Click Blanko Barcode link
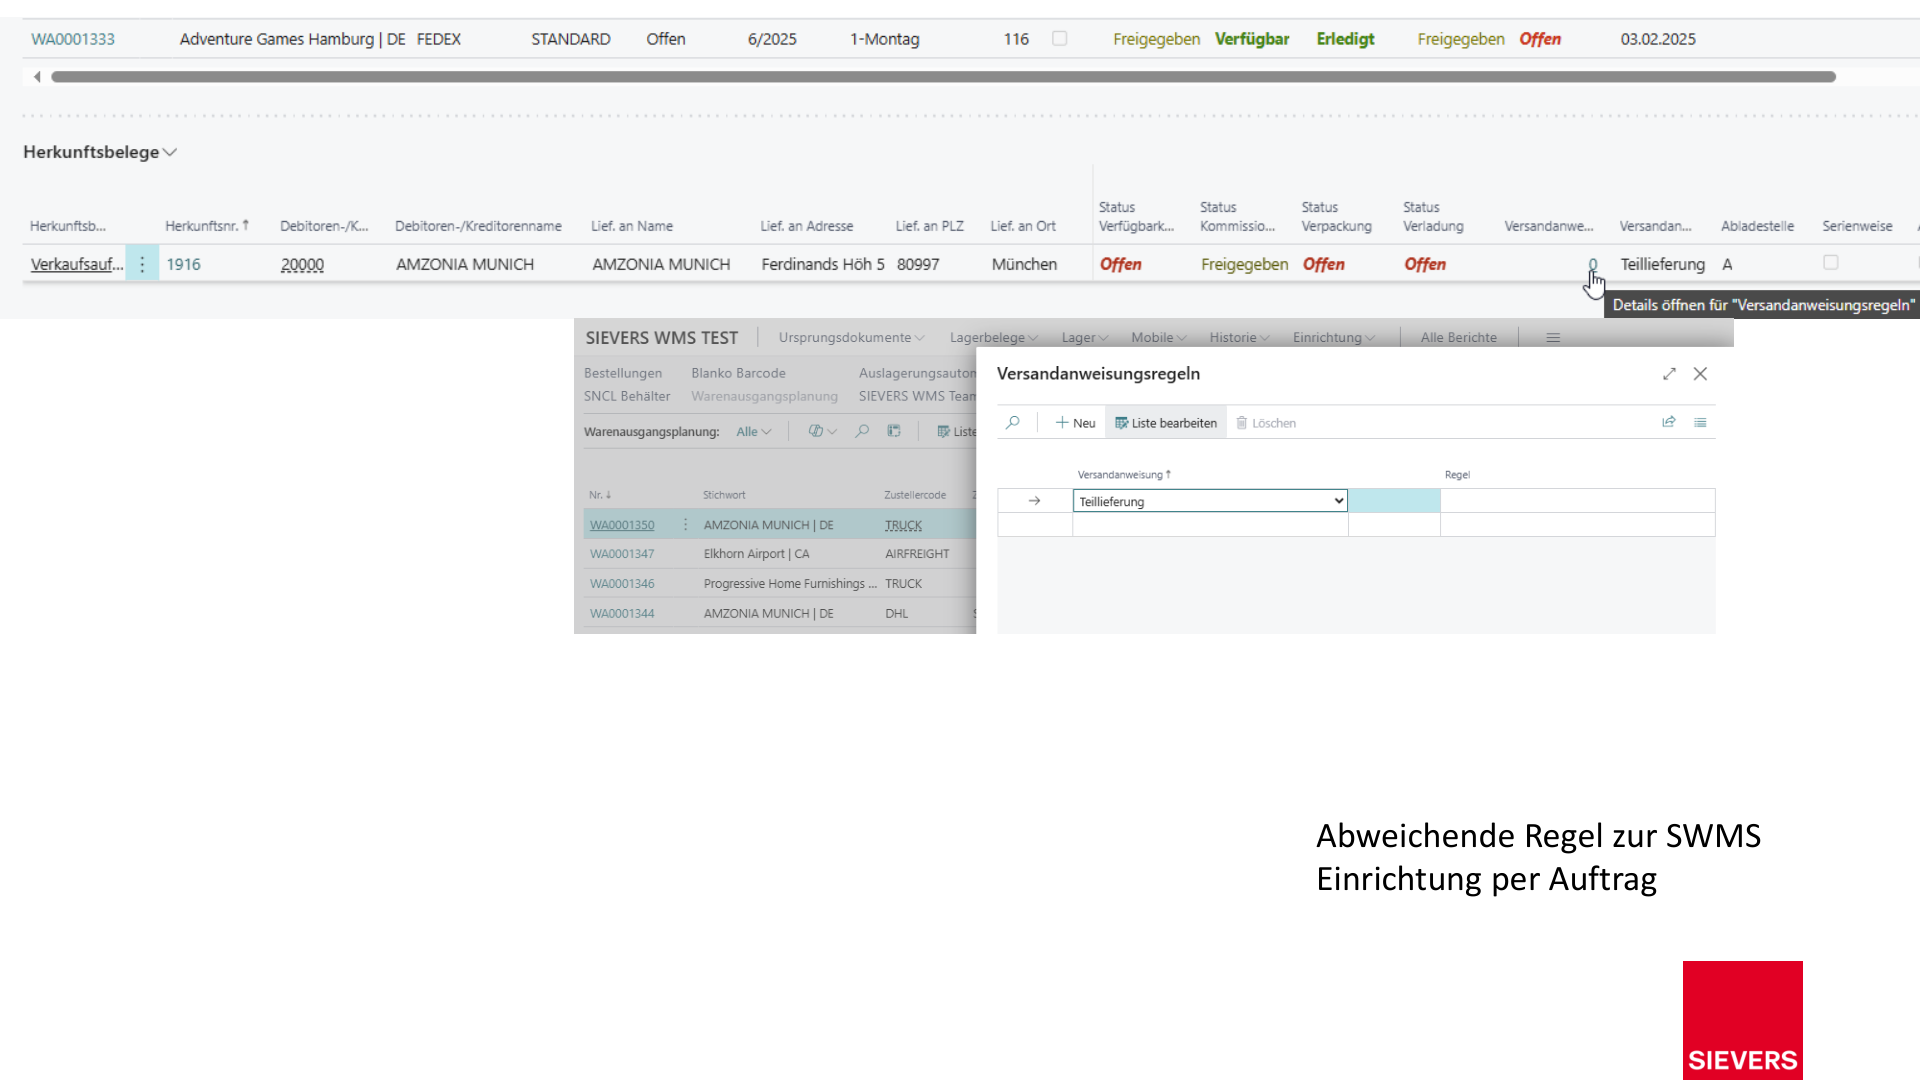The width and height of the screenshot is (1920, 1080). pyautogui.click(x=738, y=373)
